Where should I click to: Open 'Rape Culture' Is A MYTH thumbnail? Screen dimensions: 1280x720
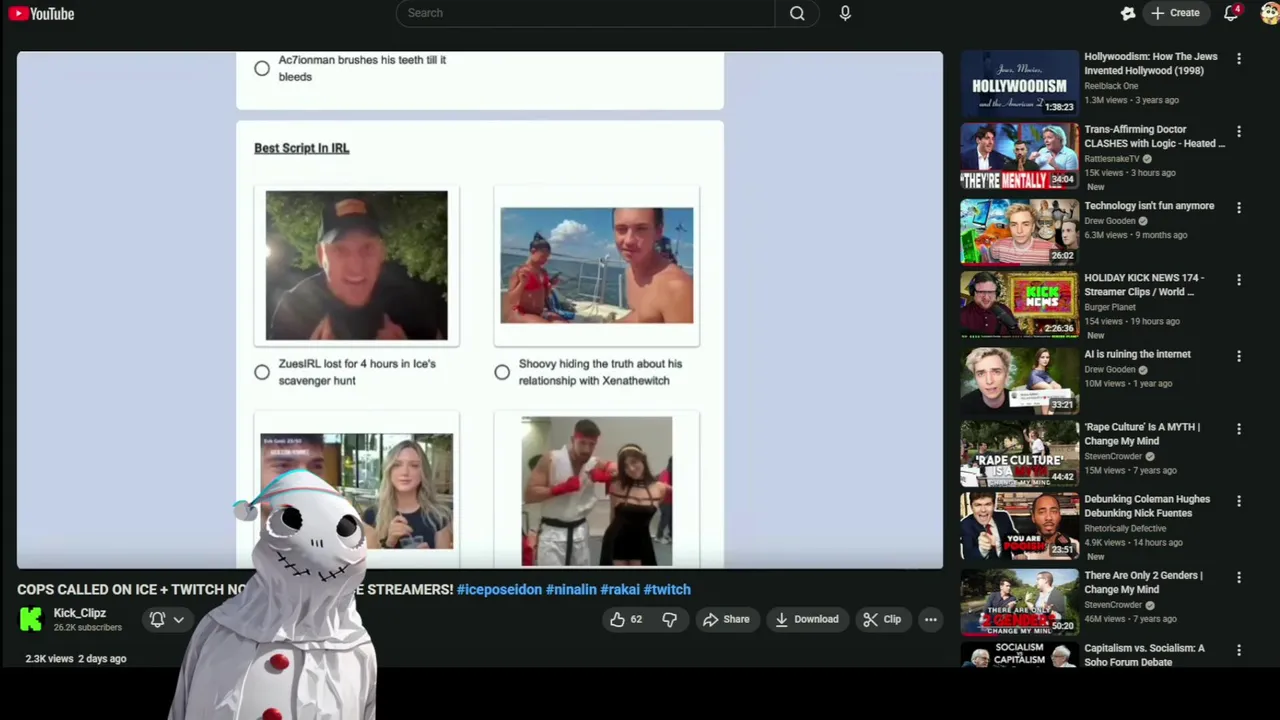[x=1019, y=452]
